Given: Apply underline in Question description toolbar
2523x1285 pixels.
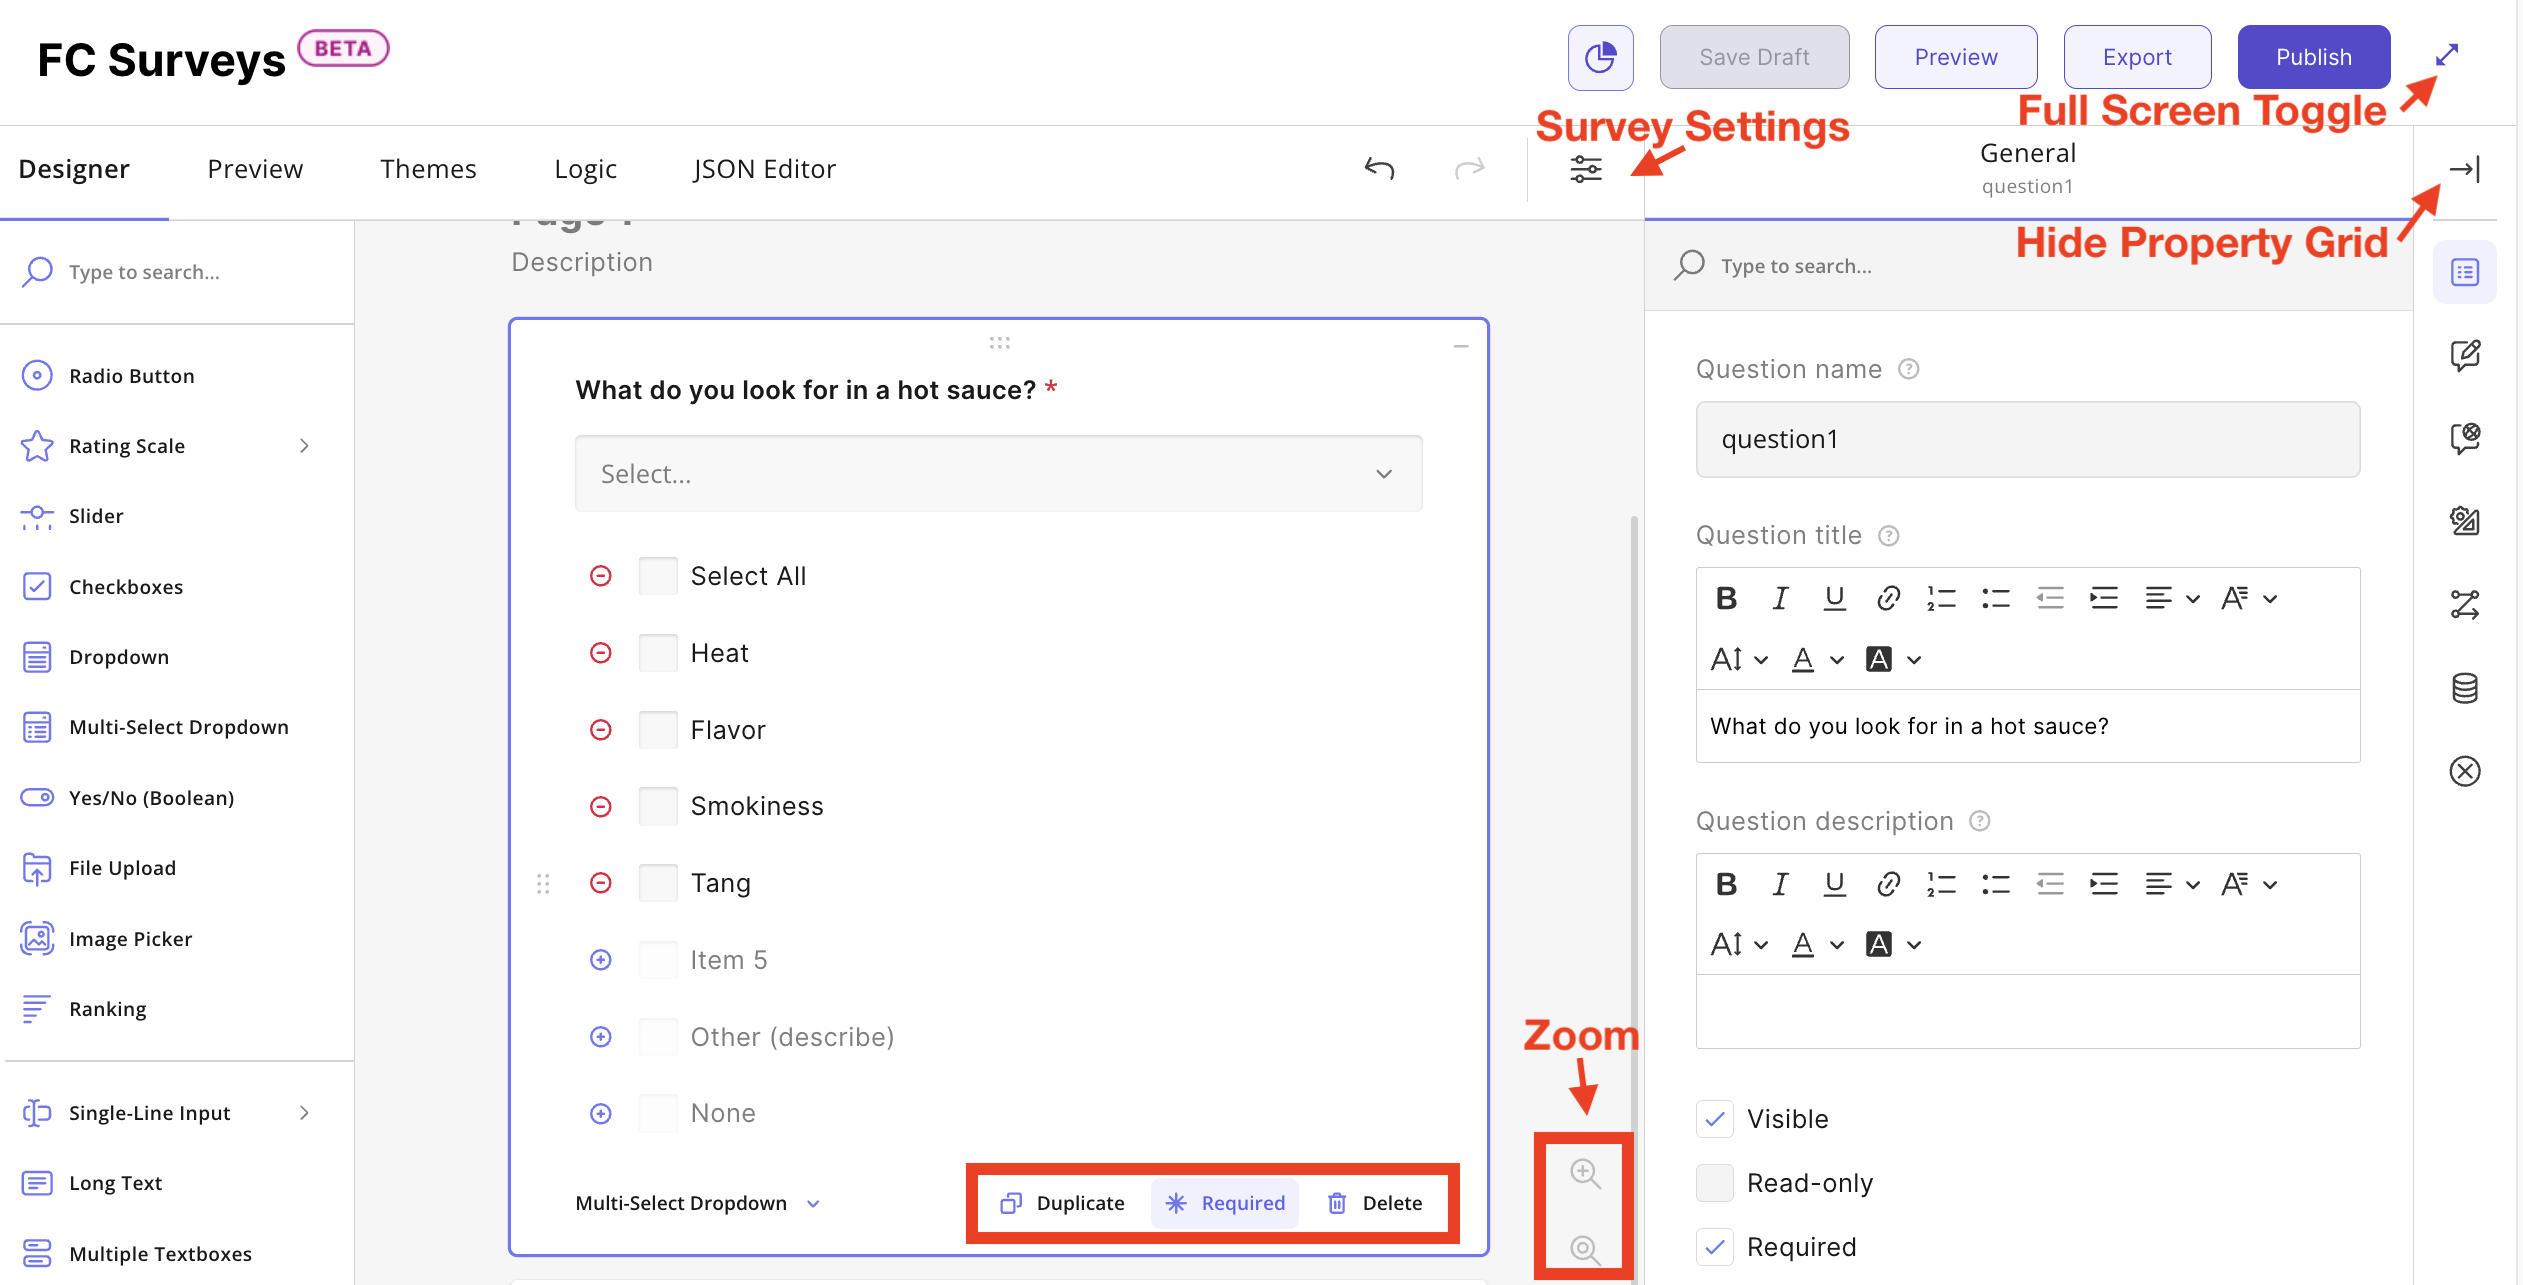Looking at the screenshot, I should pos(1834,884).
